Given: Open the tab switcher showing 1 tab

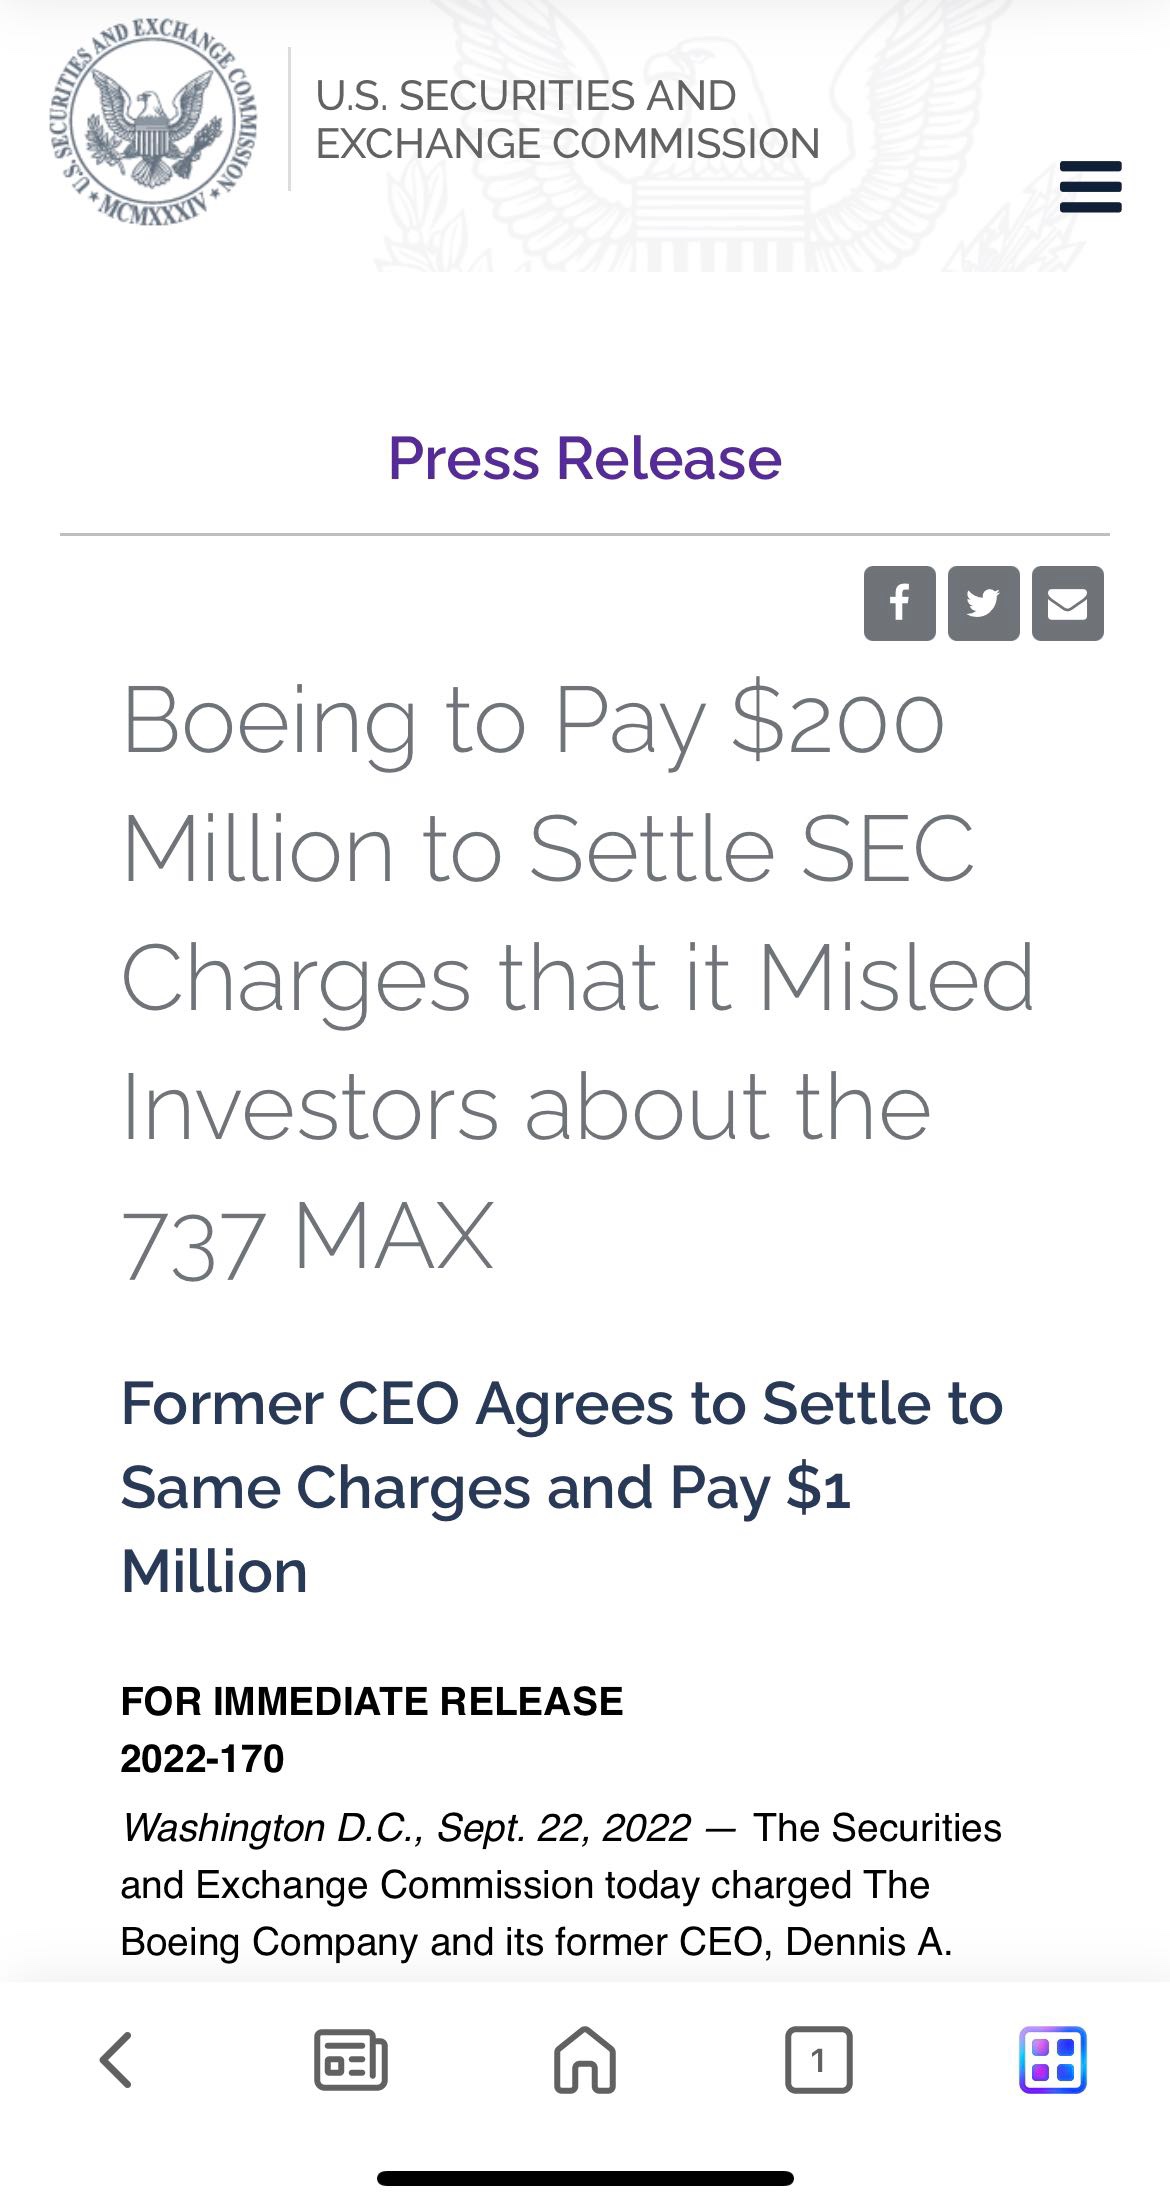Looking at the screenshot, I should [818, 2060].
